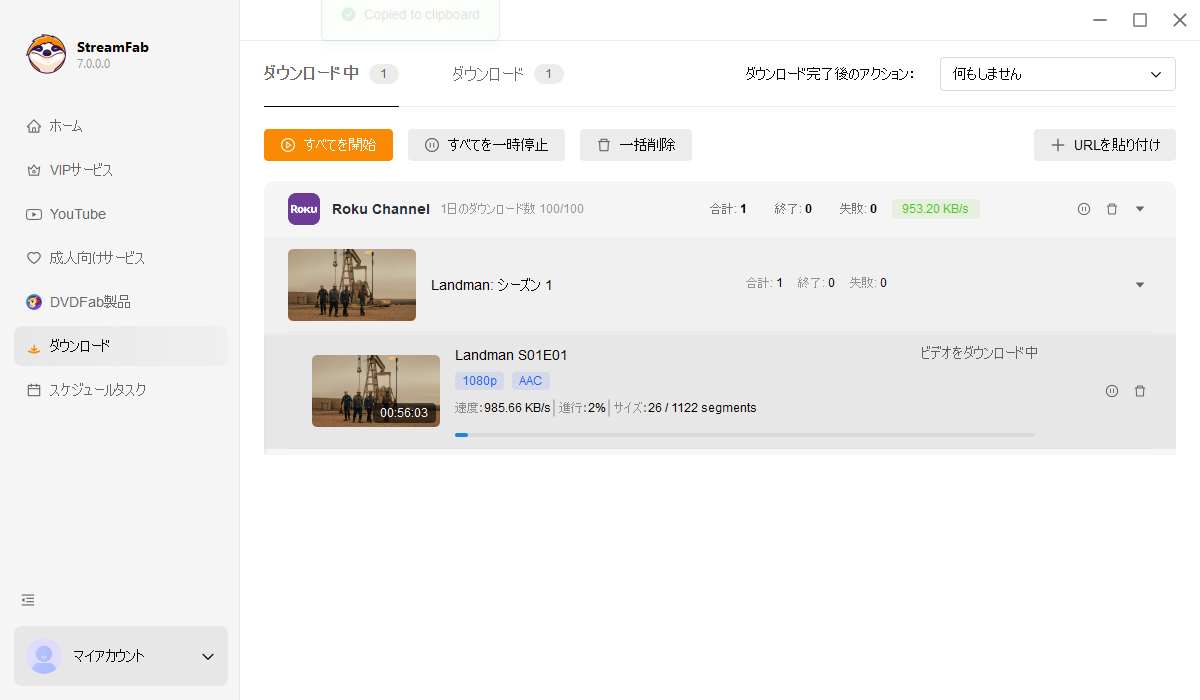Viewport: 1200px width, 700px height.
Task: Delete the Landman S01E01 download
Action: (x=1140, y=391)
